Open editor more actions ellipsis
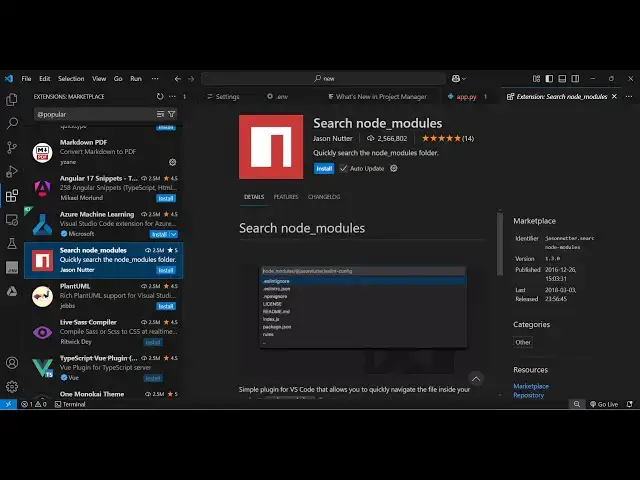 point(629,96)
